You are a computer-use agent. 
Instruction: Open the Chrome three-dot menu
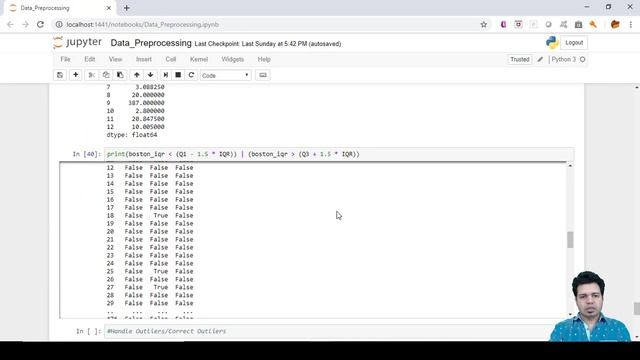click(631, 24)
